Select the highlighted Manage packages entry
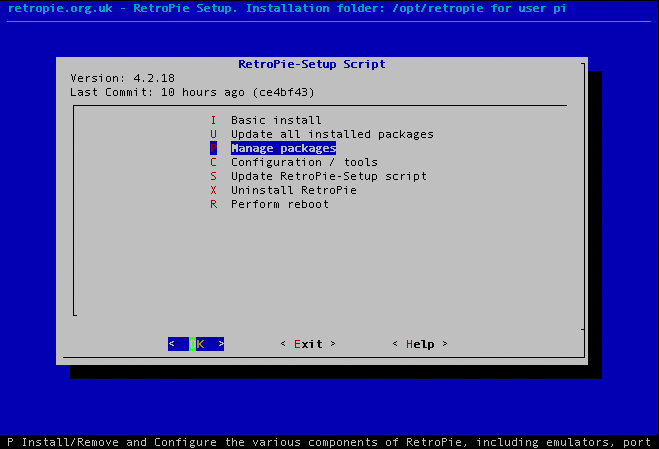The image size is (659, 449). coord(283,148)
